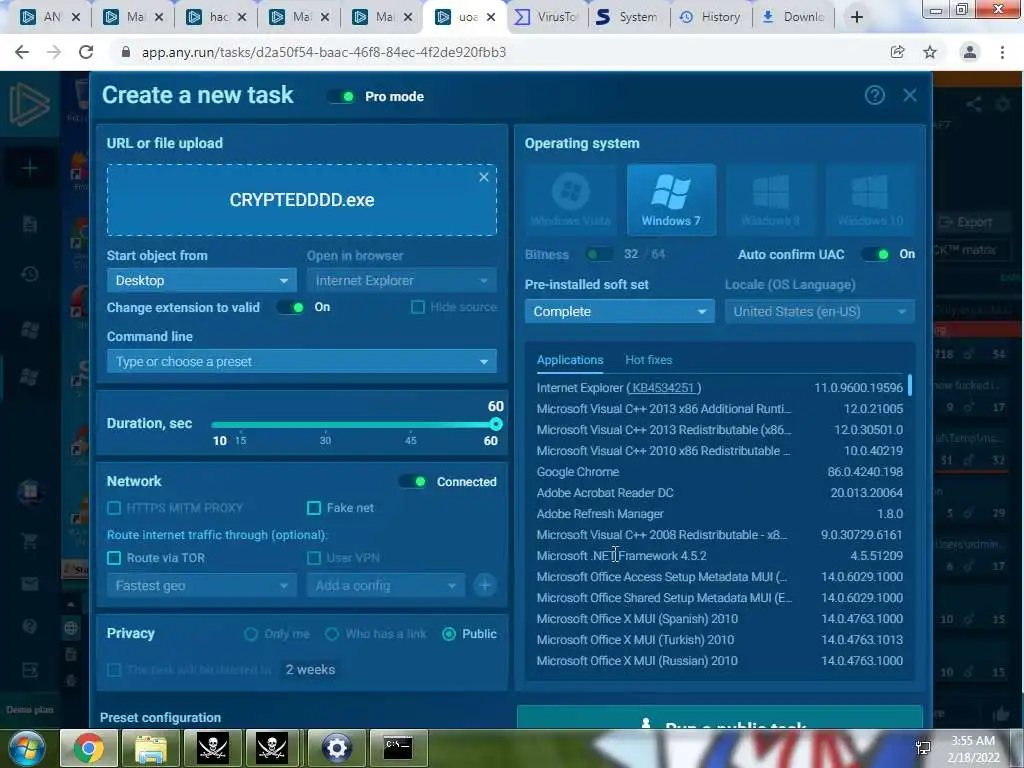Toggle Bitness 32/64 switch
The width and height of the screenshot is (1024, 768).
click(599, 254)
